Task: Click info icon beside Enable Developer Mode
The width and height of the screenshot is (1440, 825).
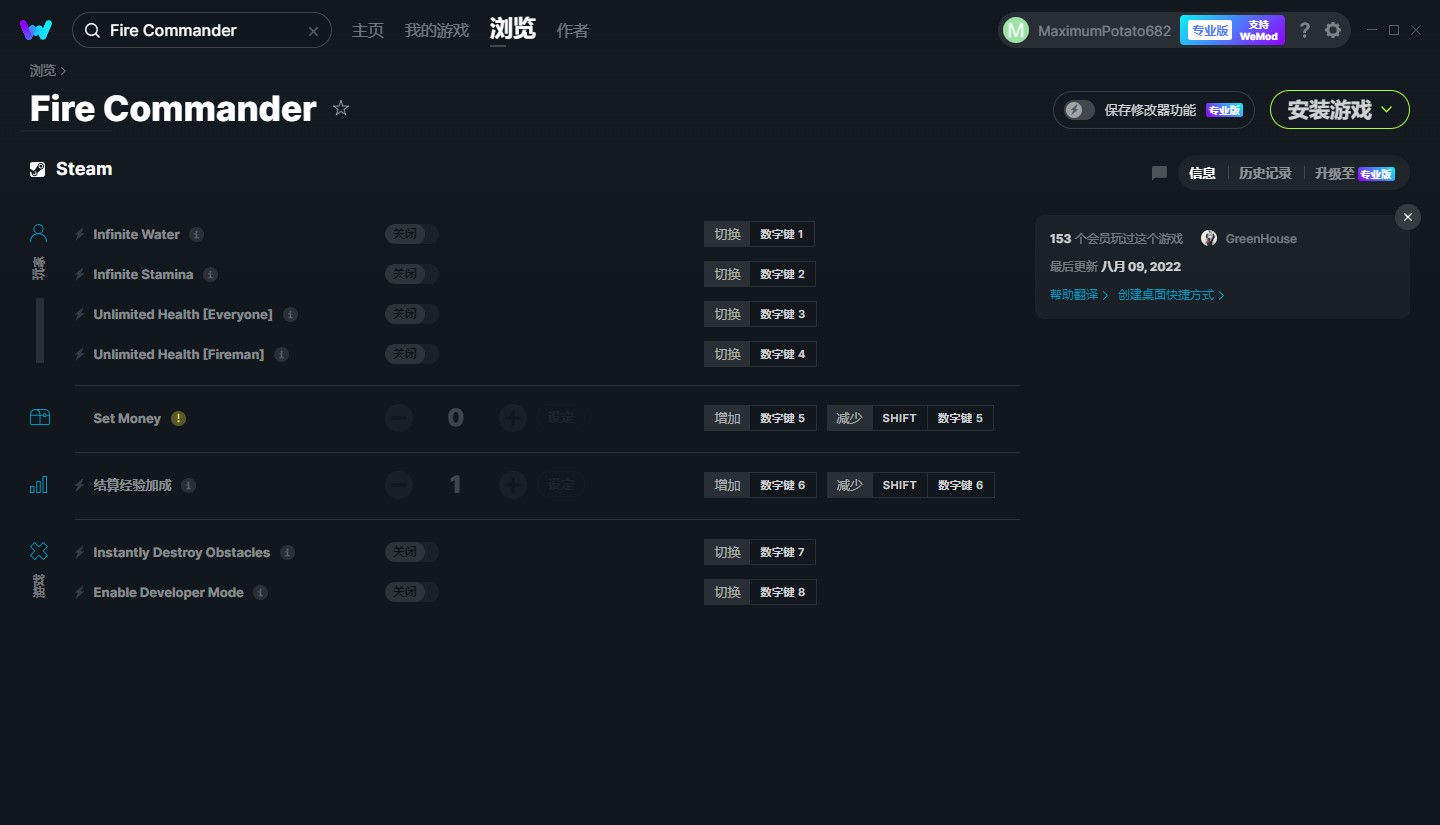Action: 260,592
